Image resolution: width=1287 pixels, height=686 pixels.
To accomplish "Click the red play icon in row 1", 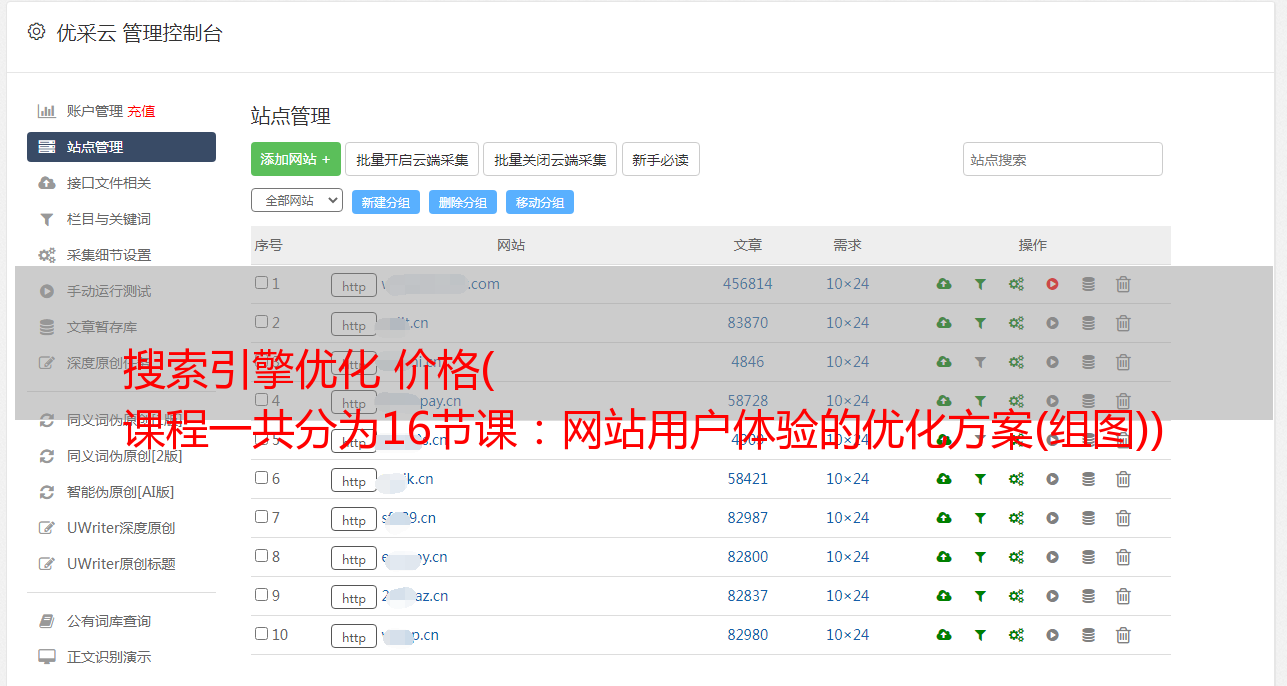I will point(1052,284).
